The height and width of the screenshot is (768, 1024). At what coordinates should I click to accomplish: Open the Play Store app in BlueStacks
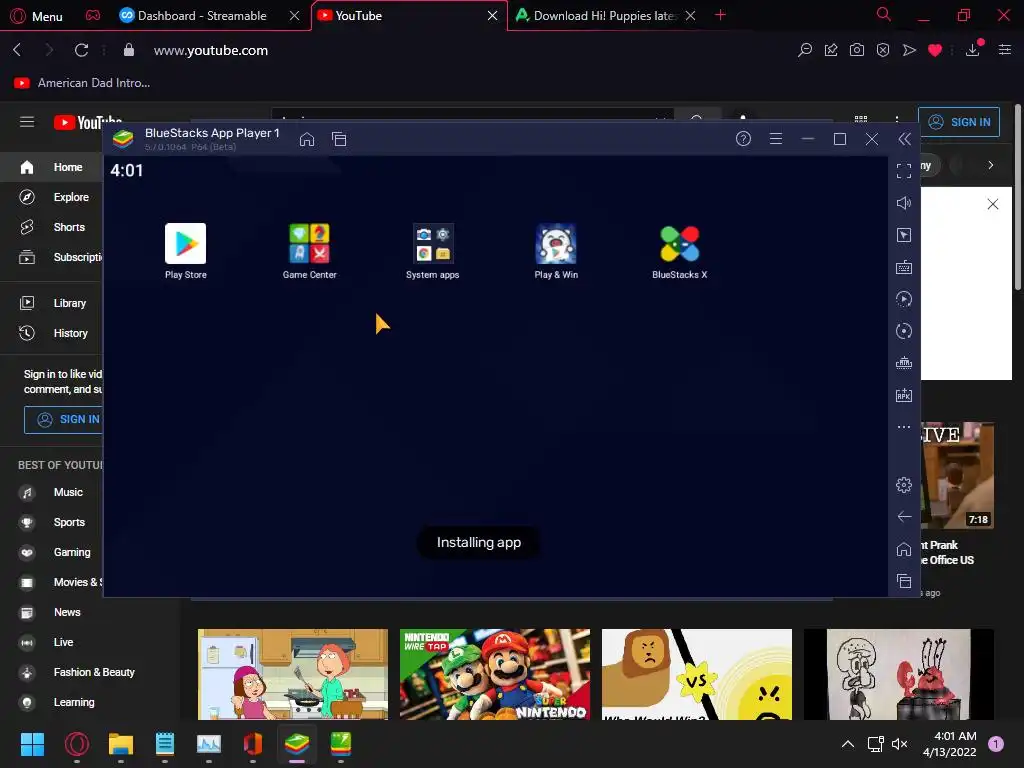click(x=185, y=251)
